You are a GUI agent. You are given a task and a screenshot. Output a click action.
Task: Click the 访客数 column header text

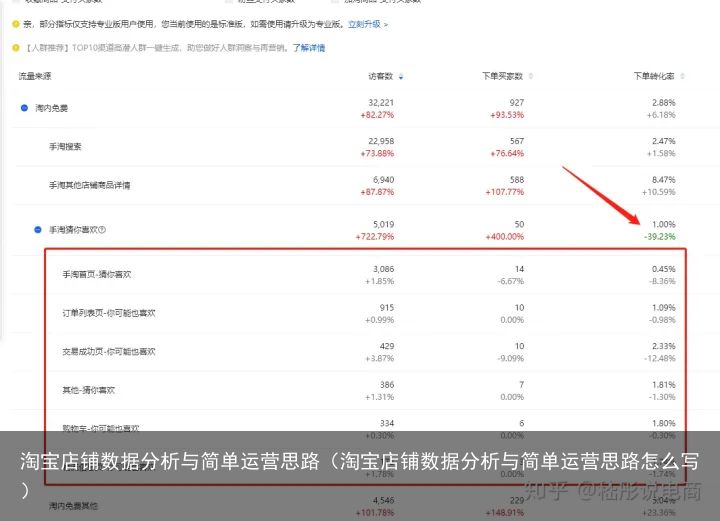coord(381,76)
